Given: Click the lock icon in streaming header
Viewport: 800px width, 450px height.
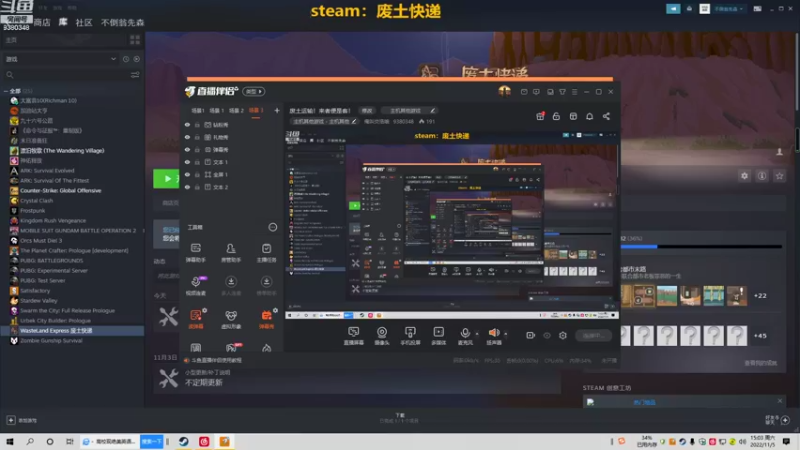Looking at the screenshot, I should tap(556, 116).
